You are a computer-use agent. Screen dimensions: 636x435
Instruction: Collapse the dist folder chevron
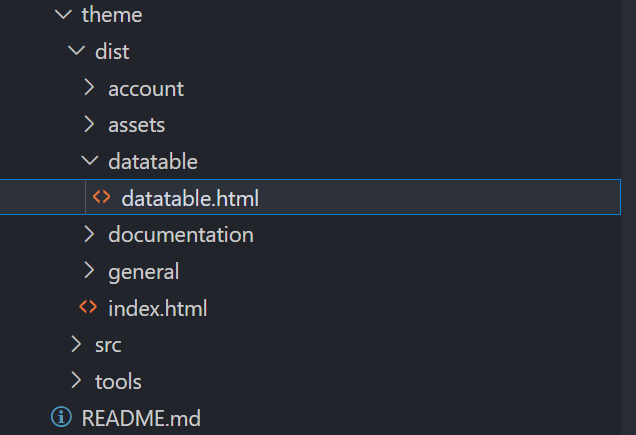pyautogui.click(x=76, y=52)
